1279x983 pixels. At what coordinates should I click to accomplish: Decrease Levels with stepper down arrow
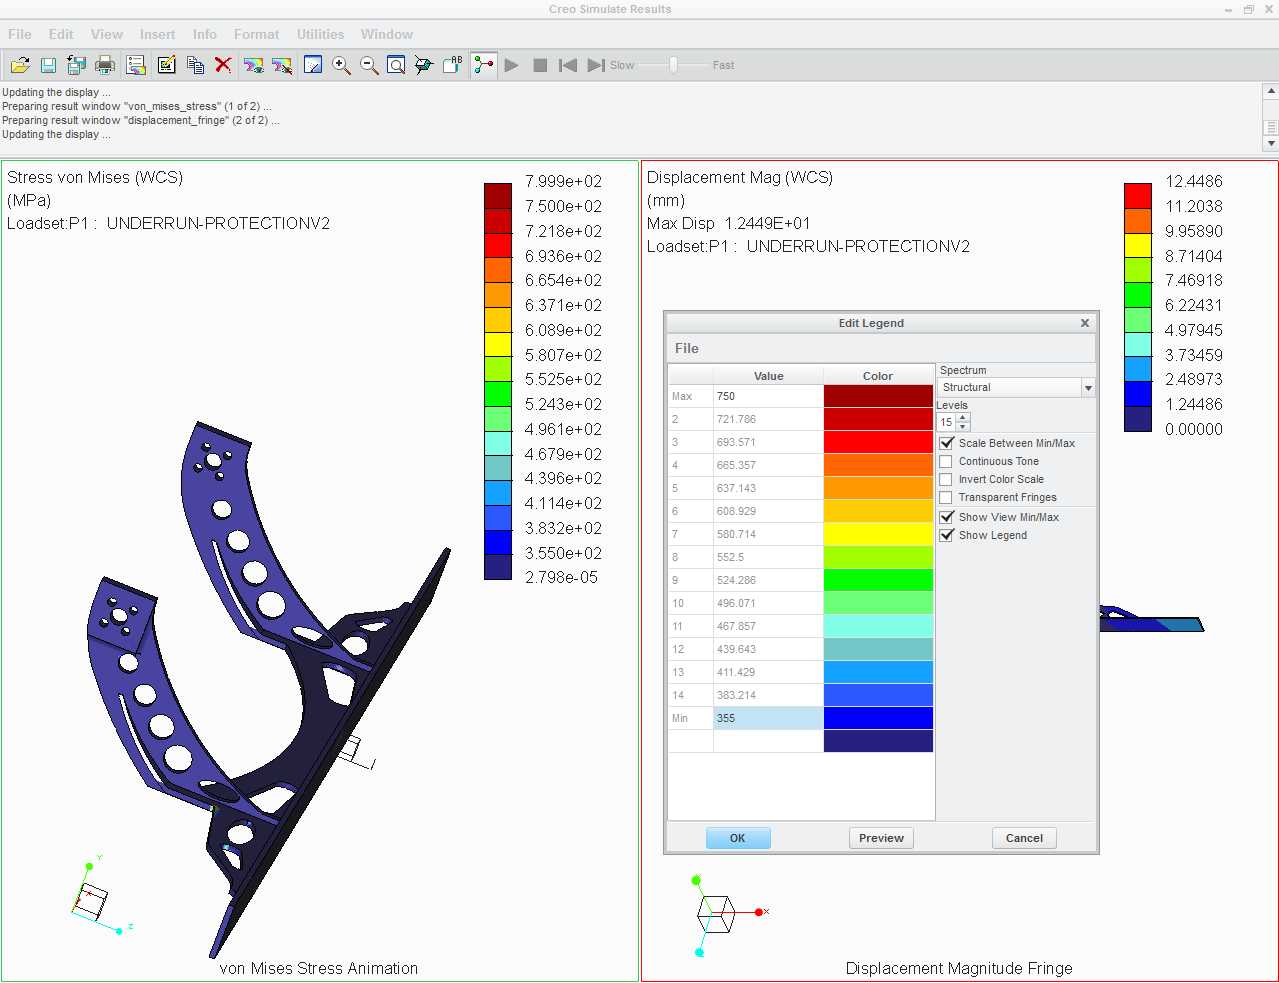[x=963, y=427]
